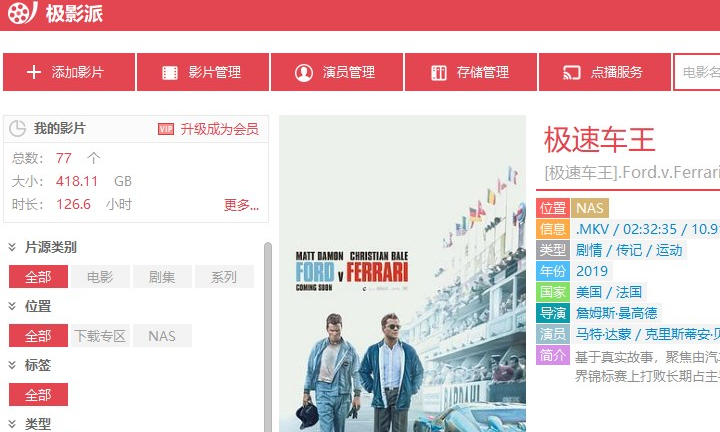The image size is (720, 432).
Task: Click the VIP badge icon
Action: click(x=166, y=129)
